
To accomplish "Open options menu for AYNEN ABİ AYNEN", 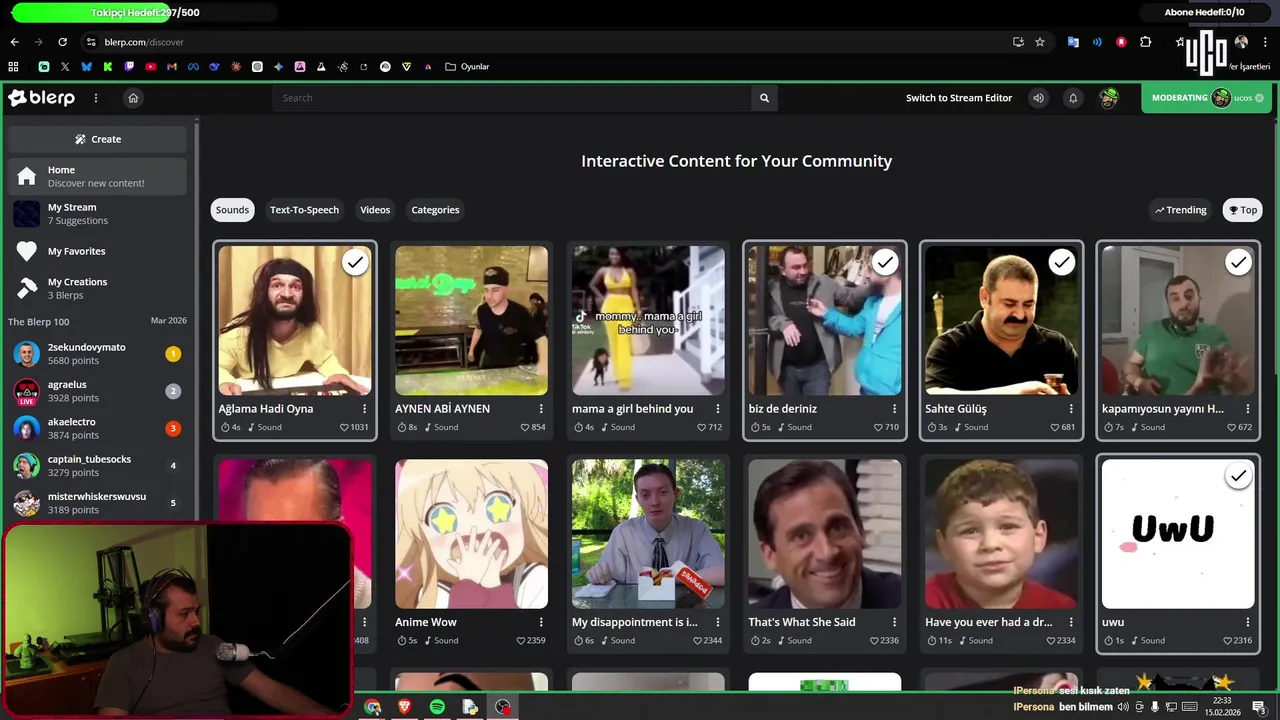I will coord(541,409).
